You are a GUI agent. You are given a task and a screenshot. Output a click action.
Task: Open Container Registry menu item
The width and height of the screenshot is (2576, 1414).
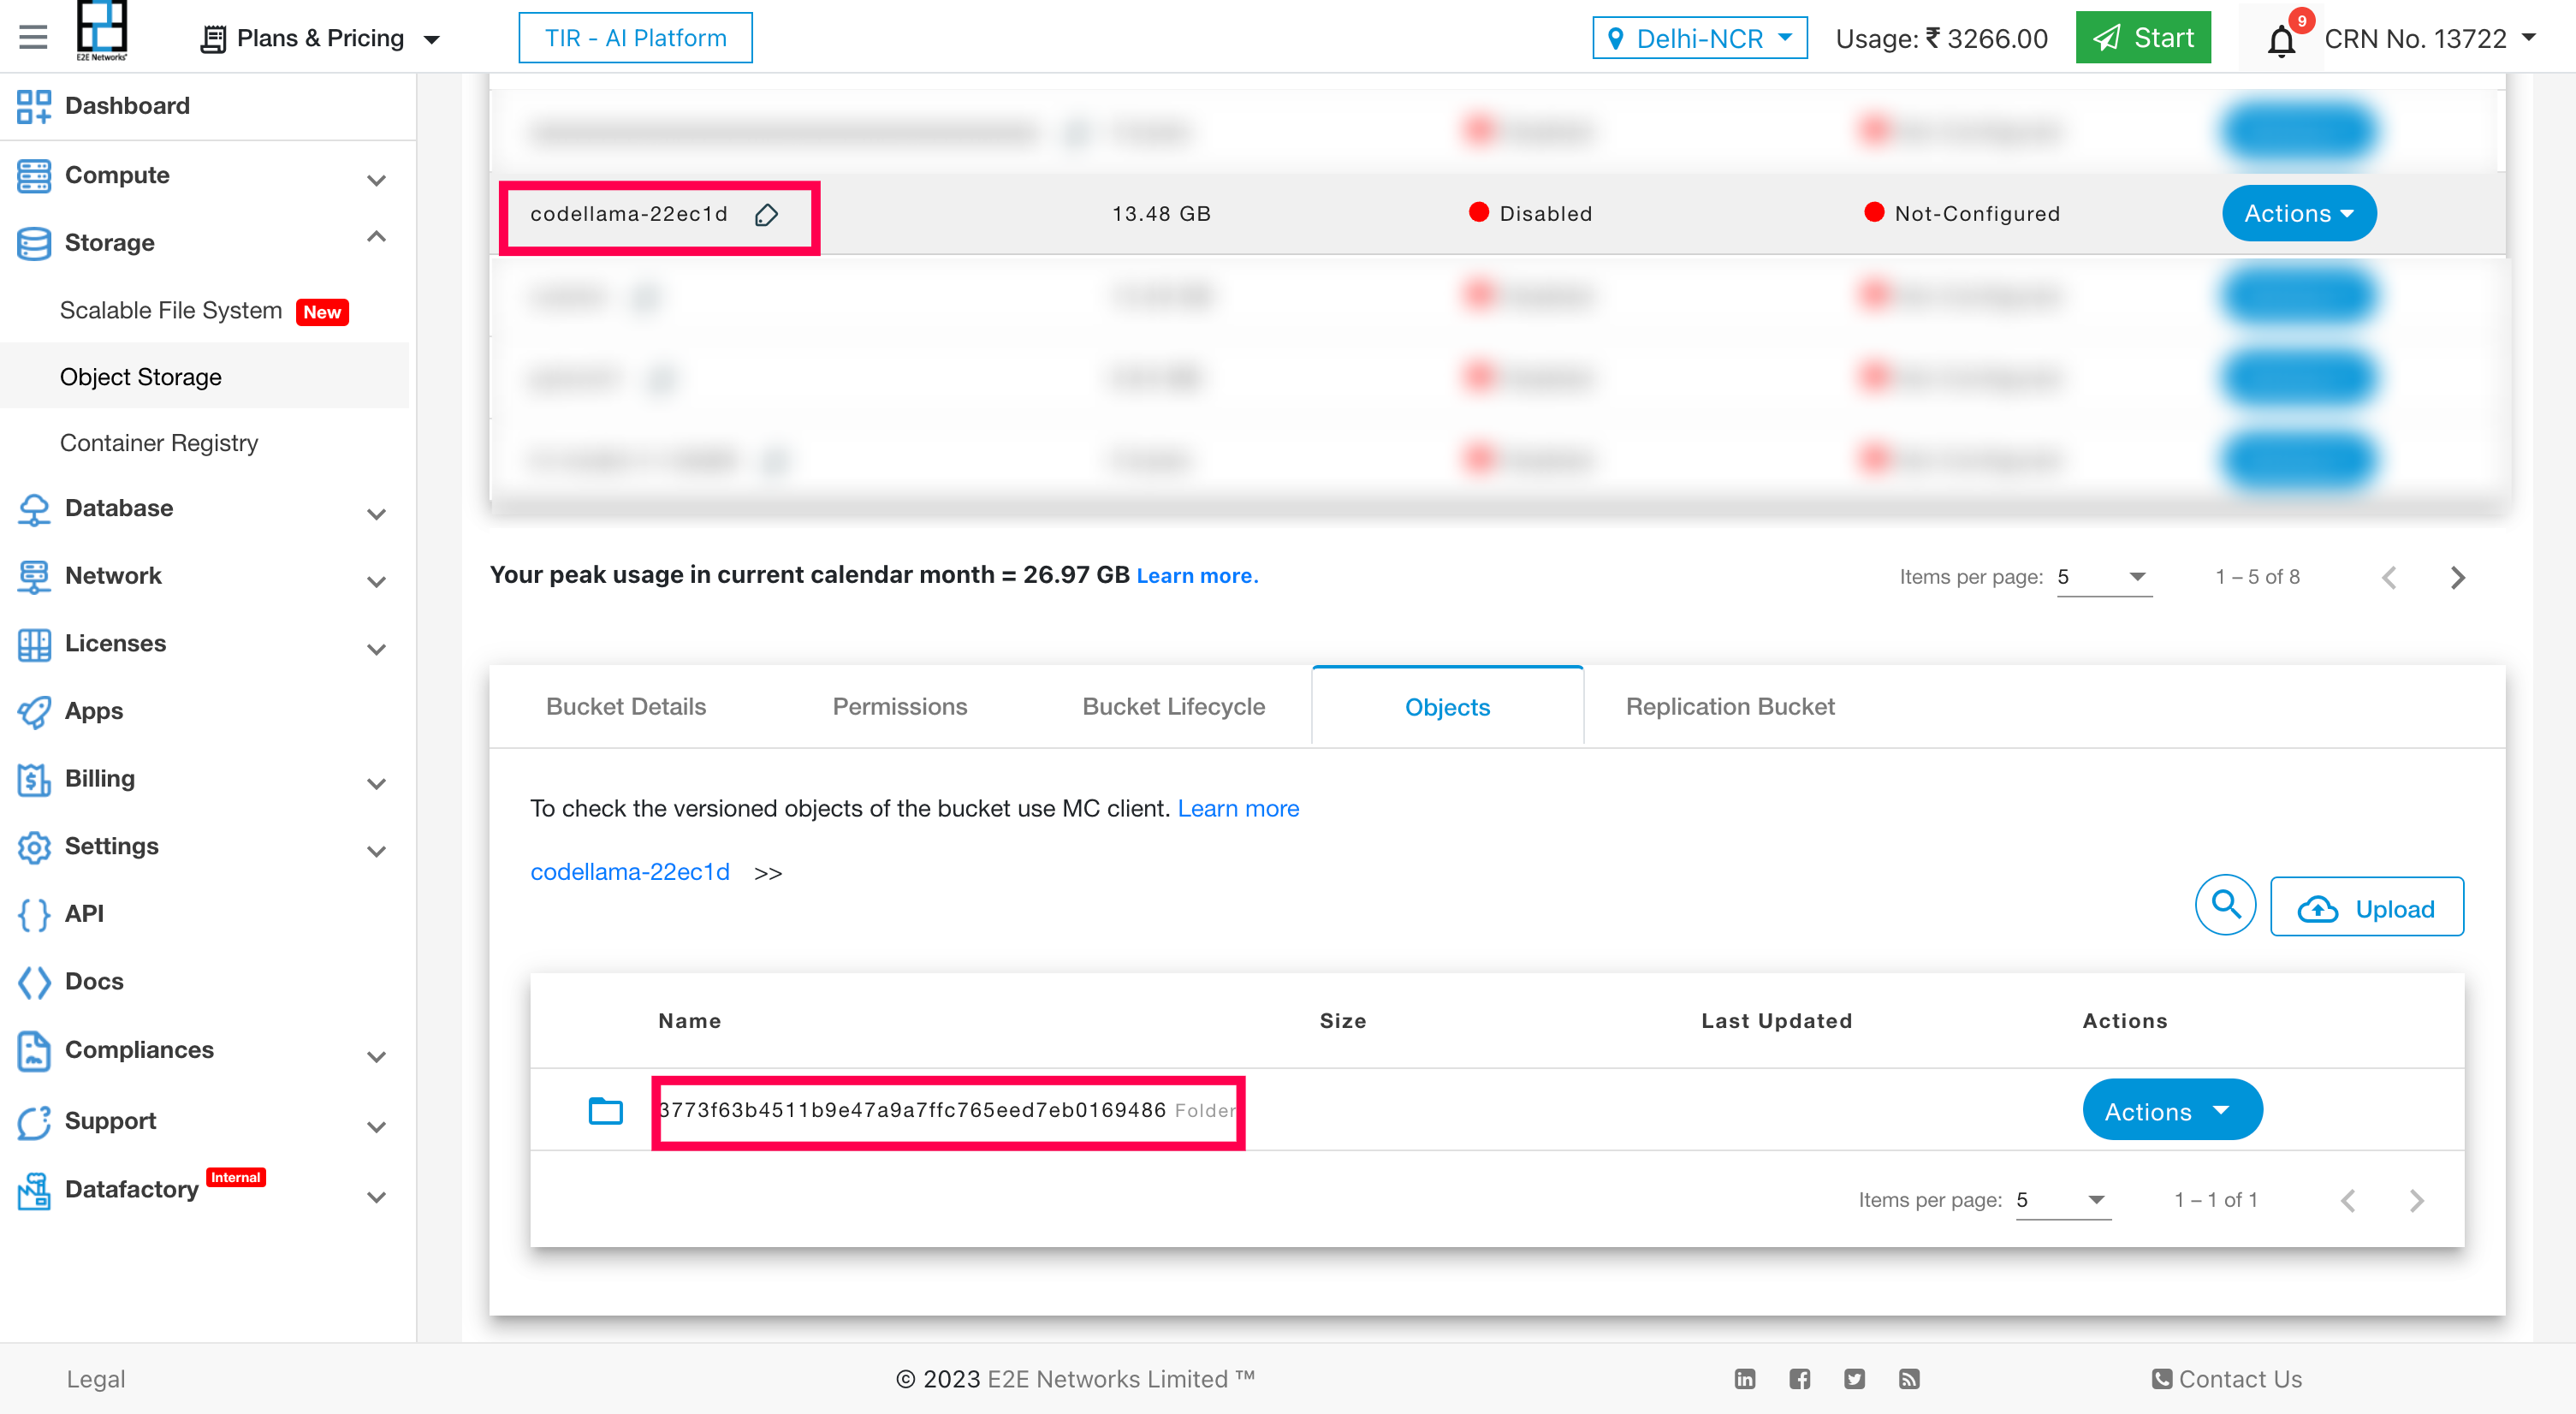pyautogui.click(x=159, y=443)
